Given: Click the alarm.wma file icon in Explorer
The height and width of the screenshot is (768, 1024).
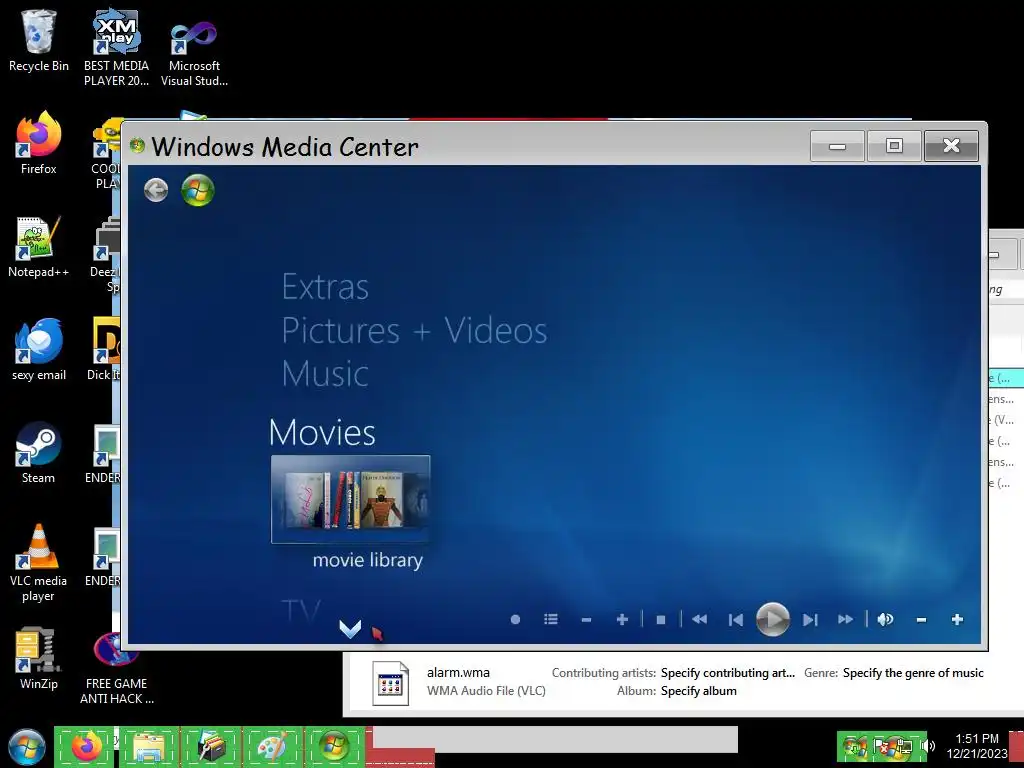Looking at the screenshot, I should 391,683.
